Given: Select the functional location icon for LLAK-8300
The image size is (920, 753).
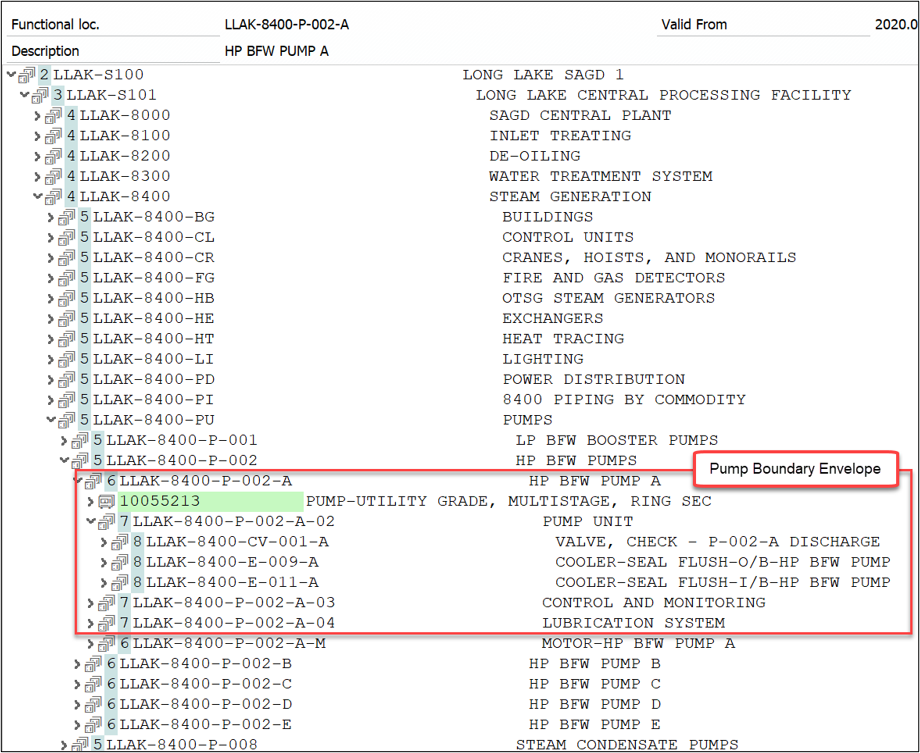Looking at the screenshot, I should coord(53,177).
